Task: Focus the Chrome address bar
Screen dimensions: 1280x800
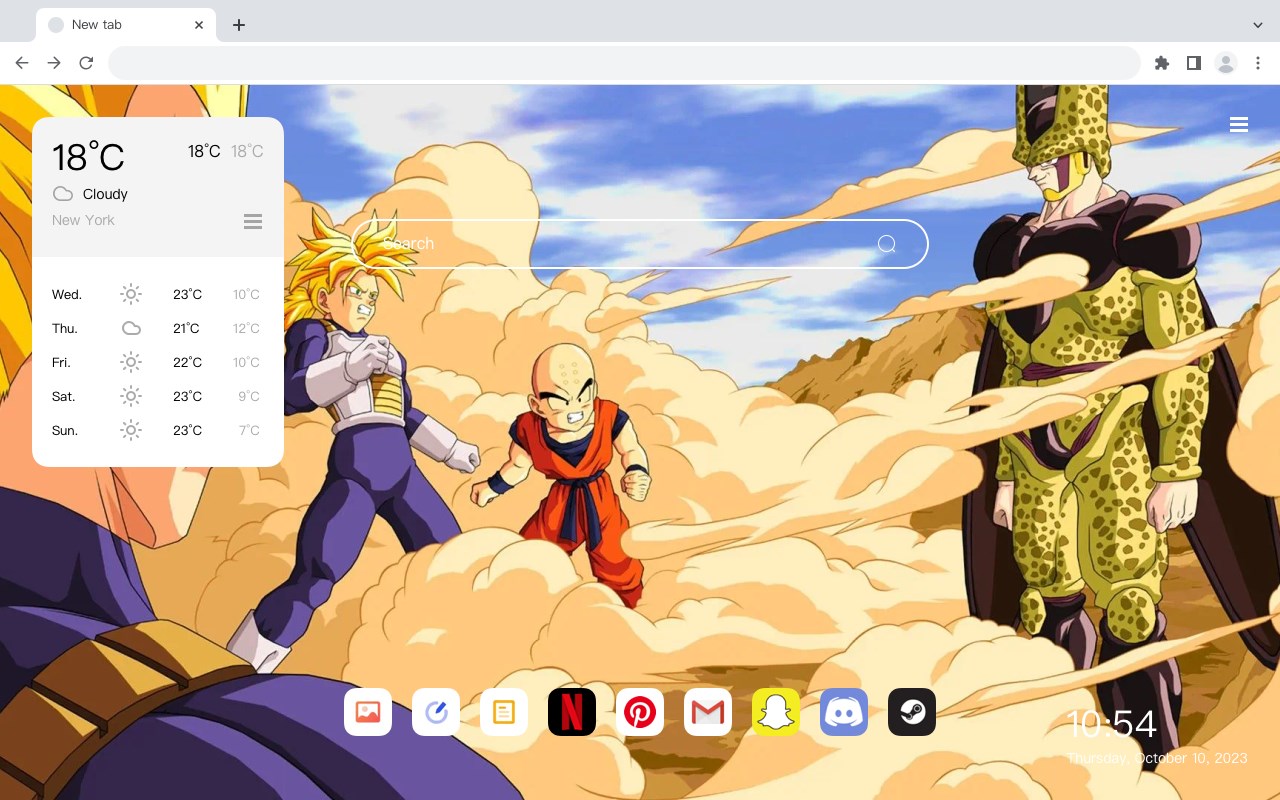Action: [x=624, y=63]
